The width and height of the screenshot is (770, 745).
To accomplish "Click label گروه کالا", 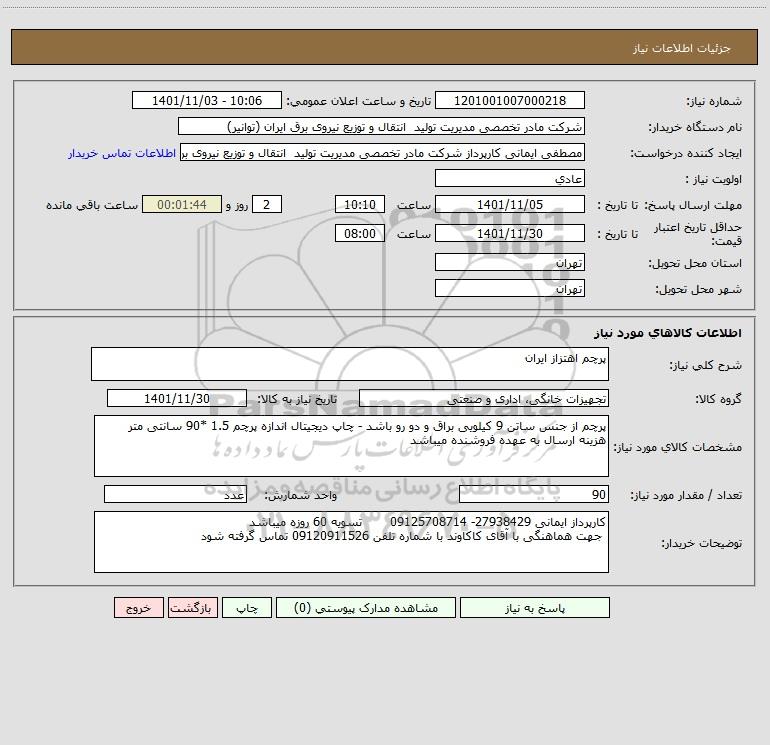I will (719, 399).
